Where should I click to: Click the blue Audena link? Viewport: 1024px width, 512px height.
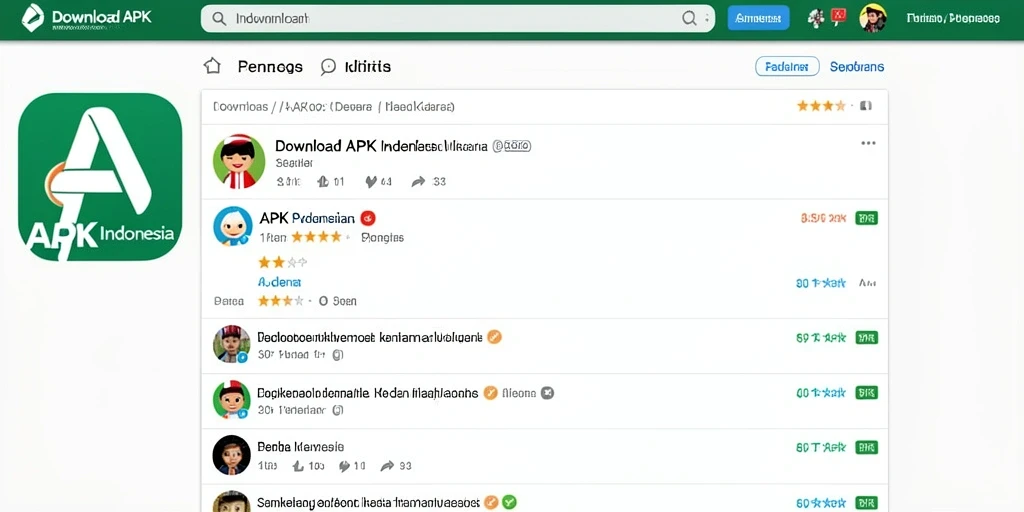pos(280,282)
